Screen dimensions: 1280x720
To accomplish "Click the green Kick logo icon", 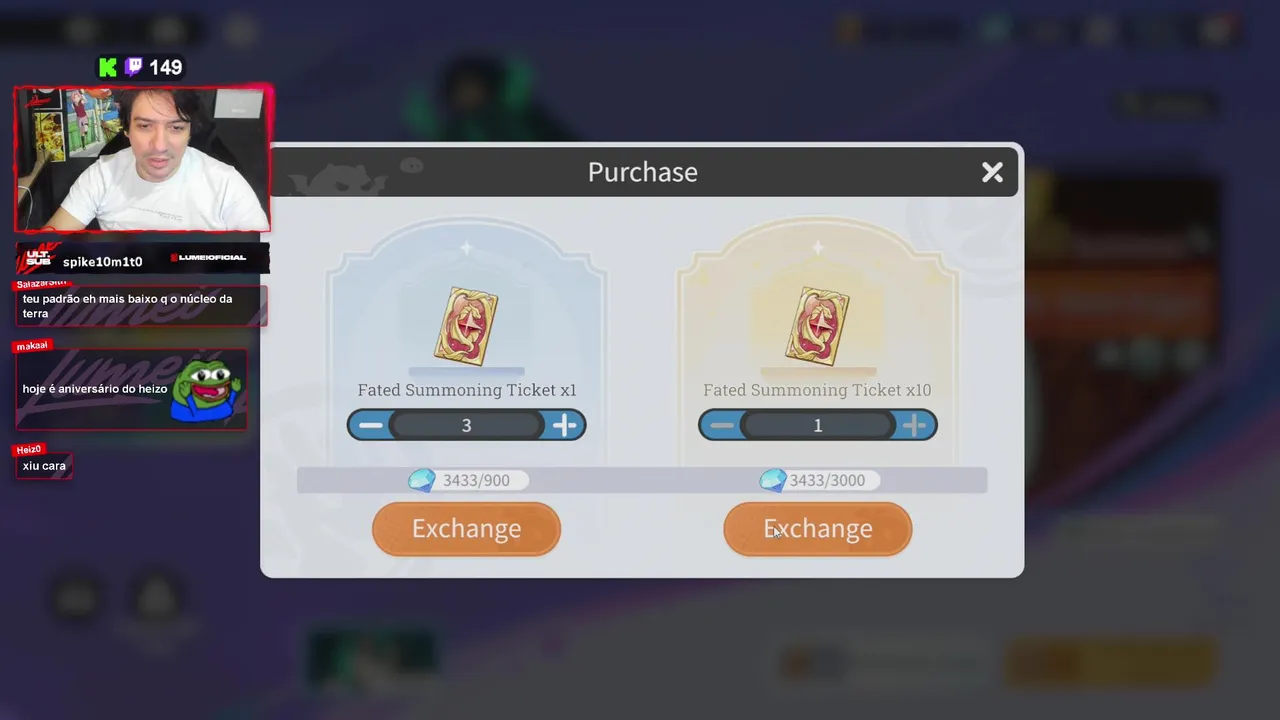I will [108, 67].
